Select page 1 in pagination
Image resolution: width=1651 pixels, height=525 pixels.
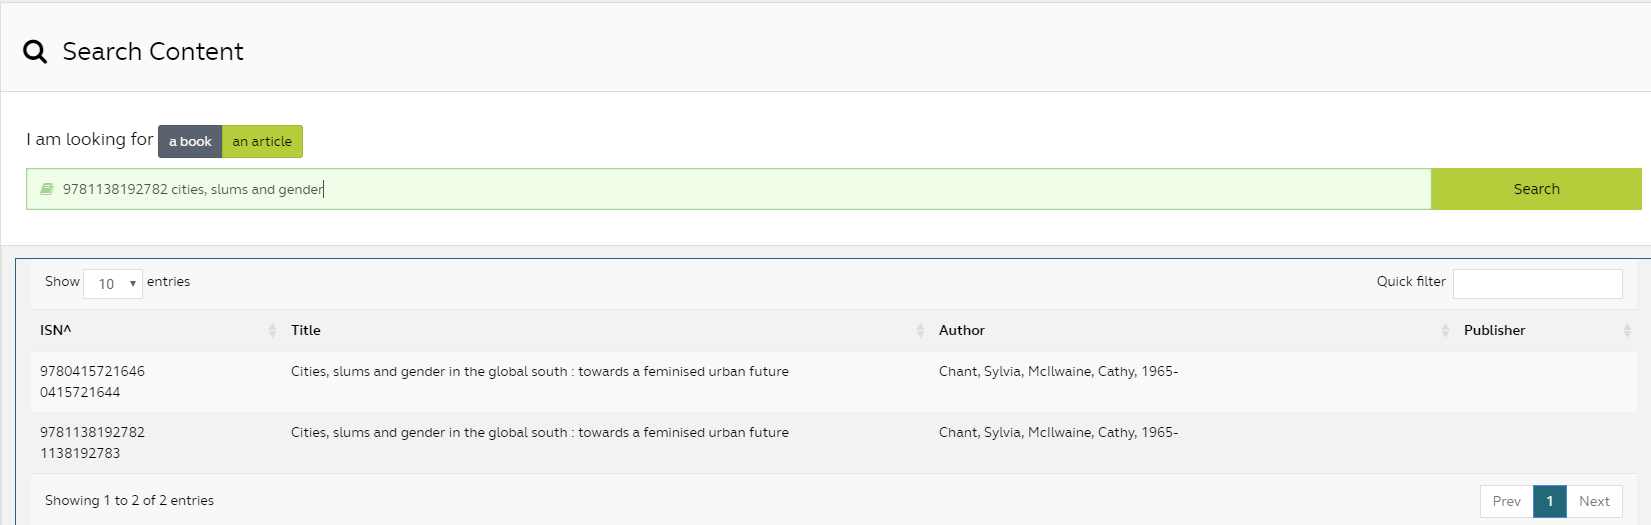[x=1549, y=501]
